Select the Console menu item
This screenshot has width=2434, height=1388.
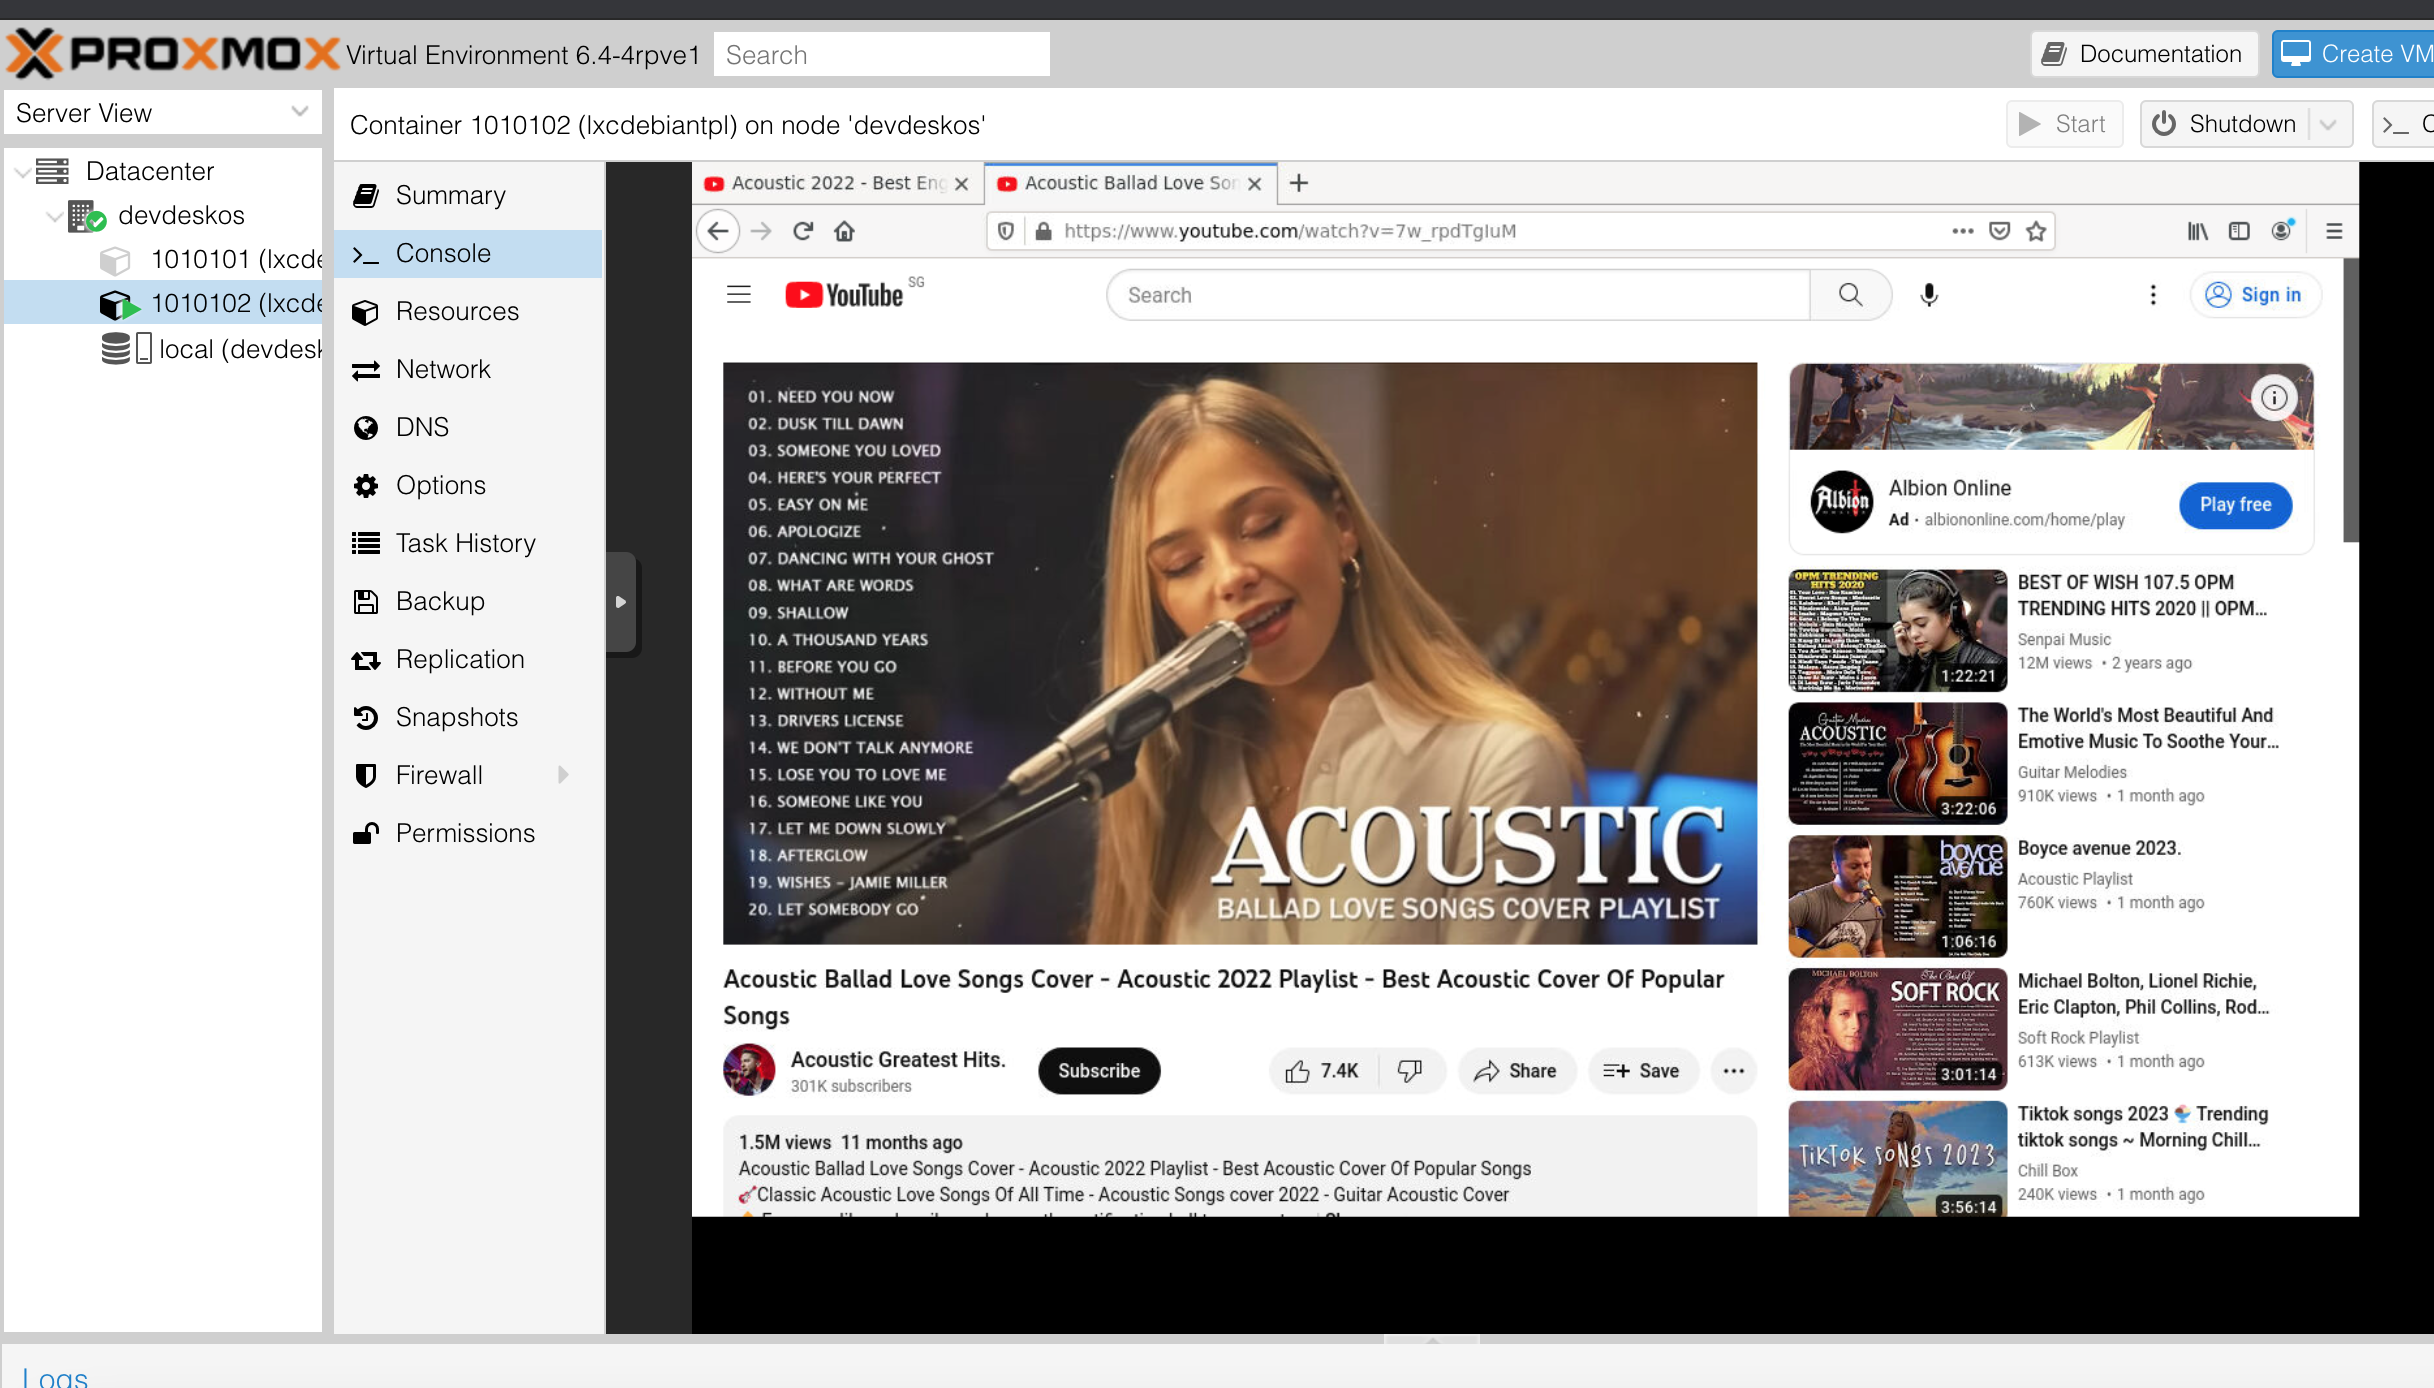click(468, 253)
